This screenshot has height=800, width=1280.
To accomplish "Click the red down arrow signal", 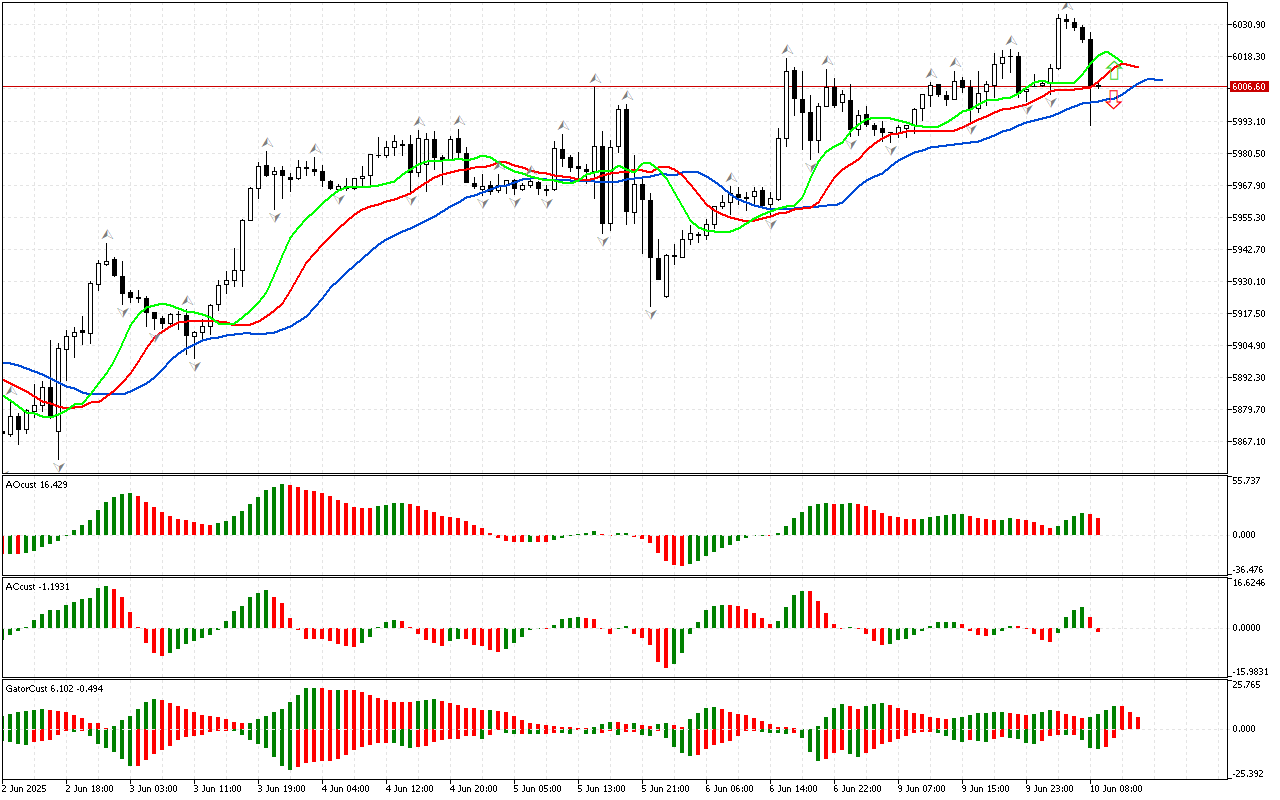I will (1113, 100).
